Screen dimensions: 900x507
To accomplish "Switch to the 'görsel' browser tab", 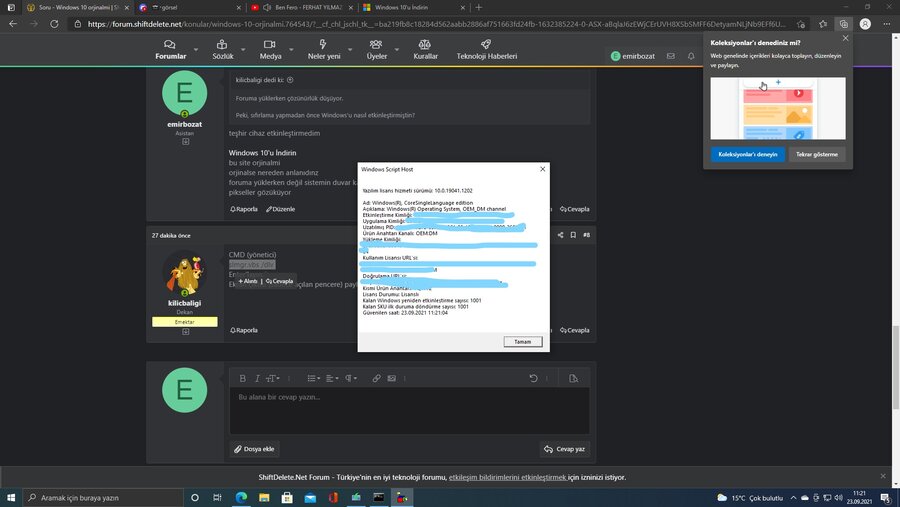I will [189, 7].
